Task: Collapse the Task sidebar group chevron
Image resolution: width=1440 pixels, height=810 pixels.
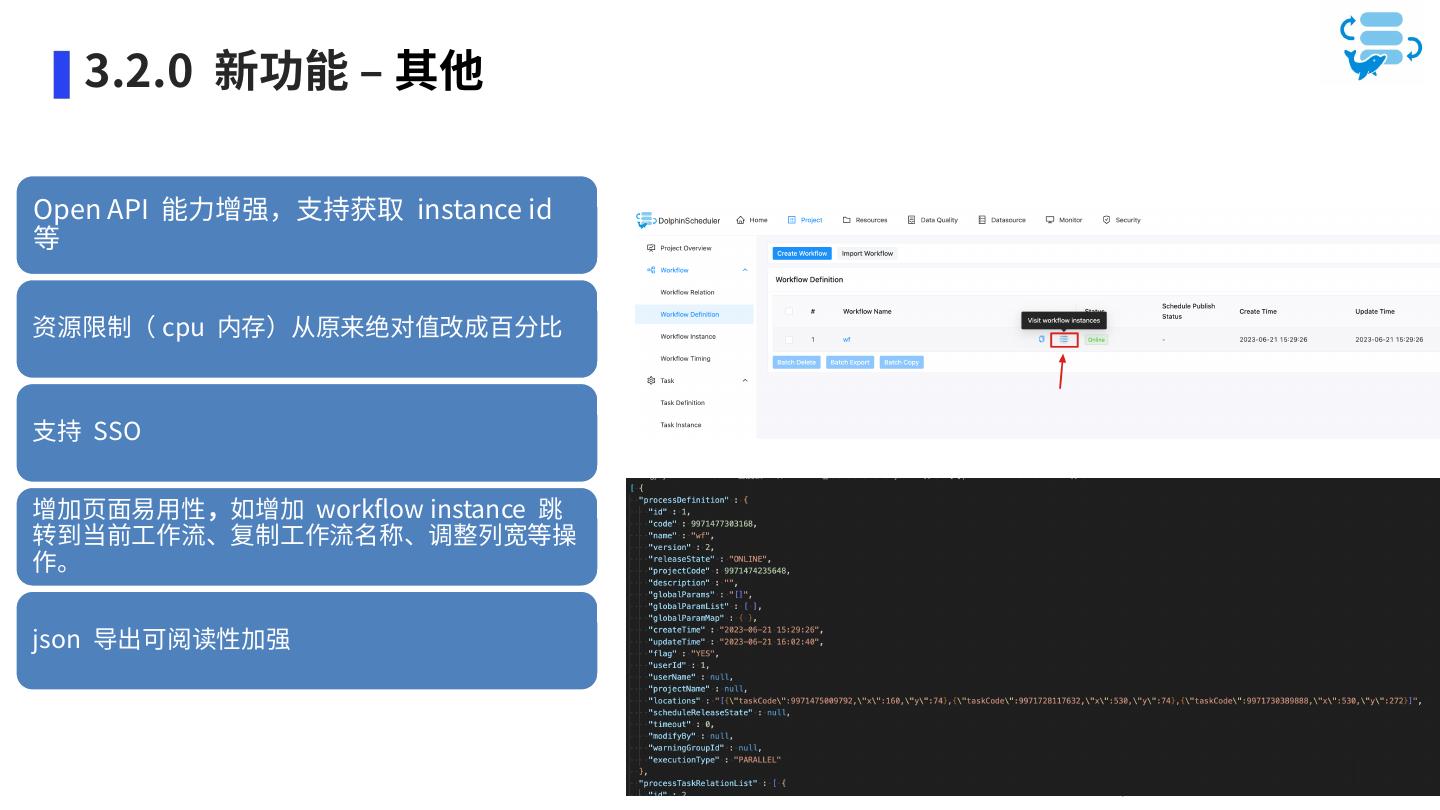Action: [745, 381]
